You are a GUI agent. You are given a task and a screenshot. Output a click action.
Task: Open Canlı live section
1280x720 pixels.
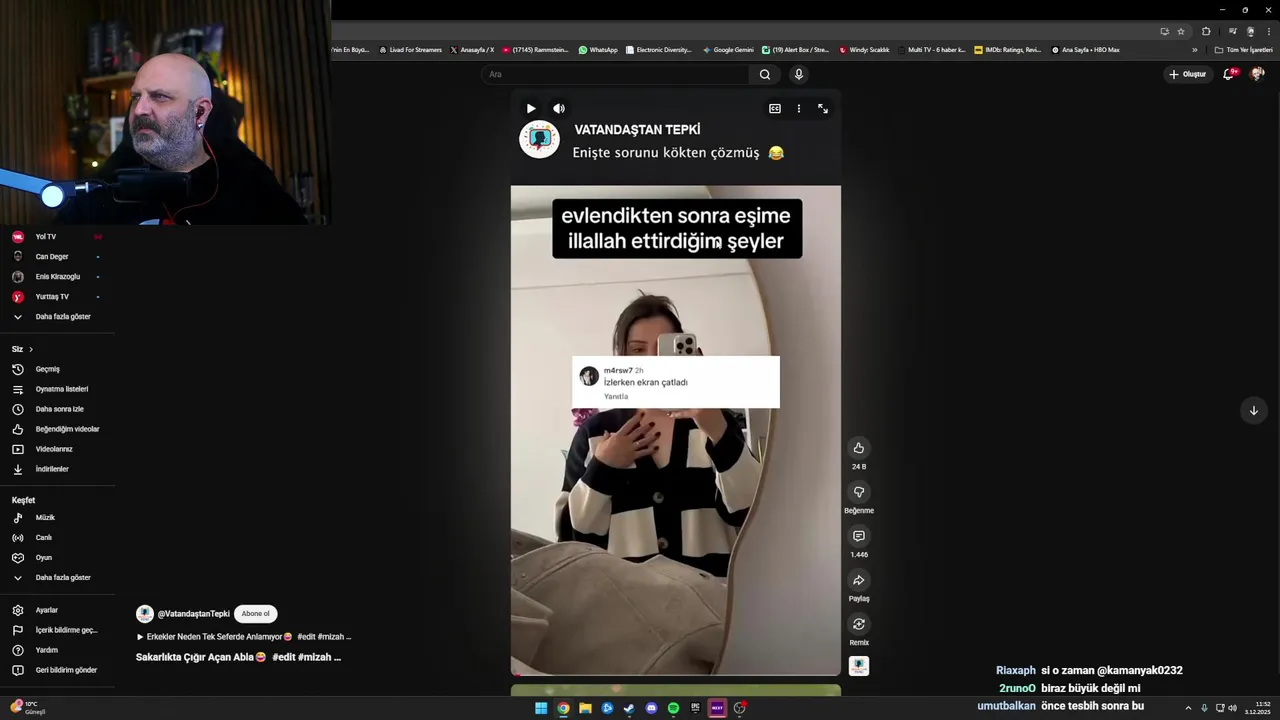[x=58, y=538]
